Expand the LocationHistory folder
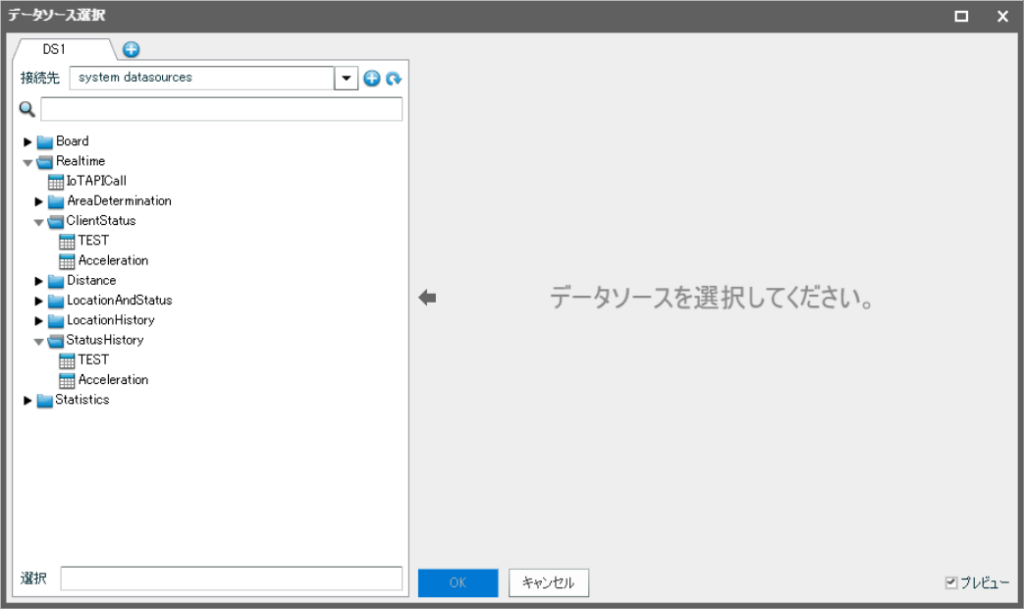The image size is (1024, 609). click(x=39, y=321)
